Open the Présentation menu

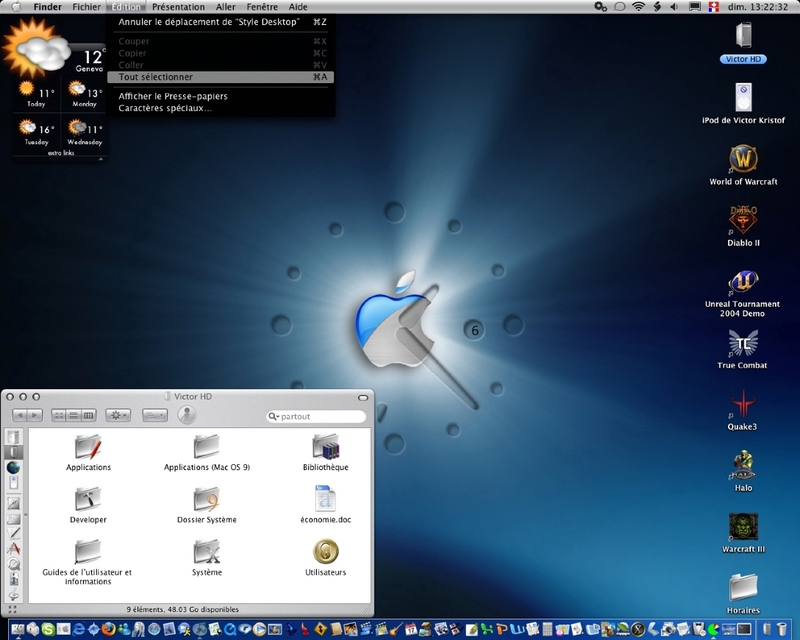pos(178,7)
